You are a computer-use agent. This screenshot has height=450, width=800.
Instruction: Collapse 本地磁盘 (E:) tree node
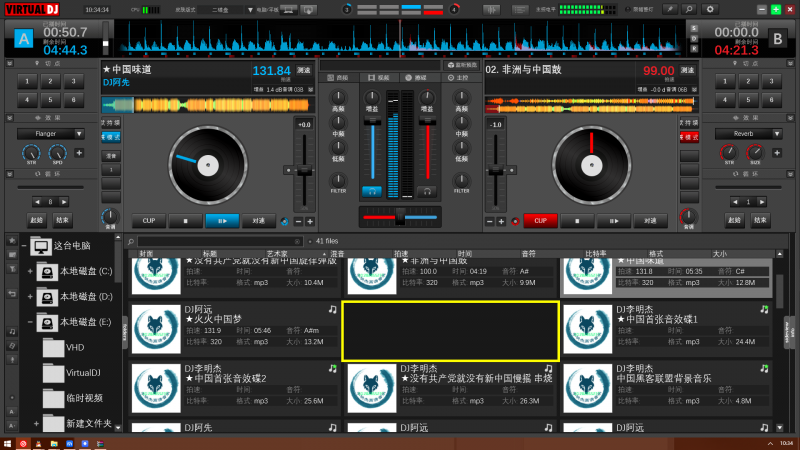(x=31, y=322)
